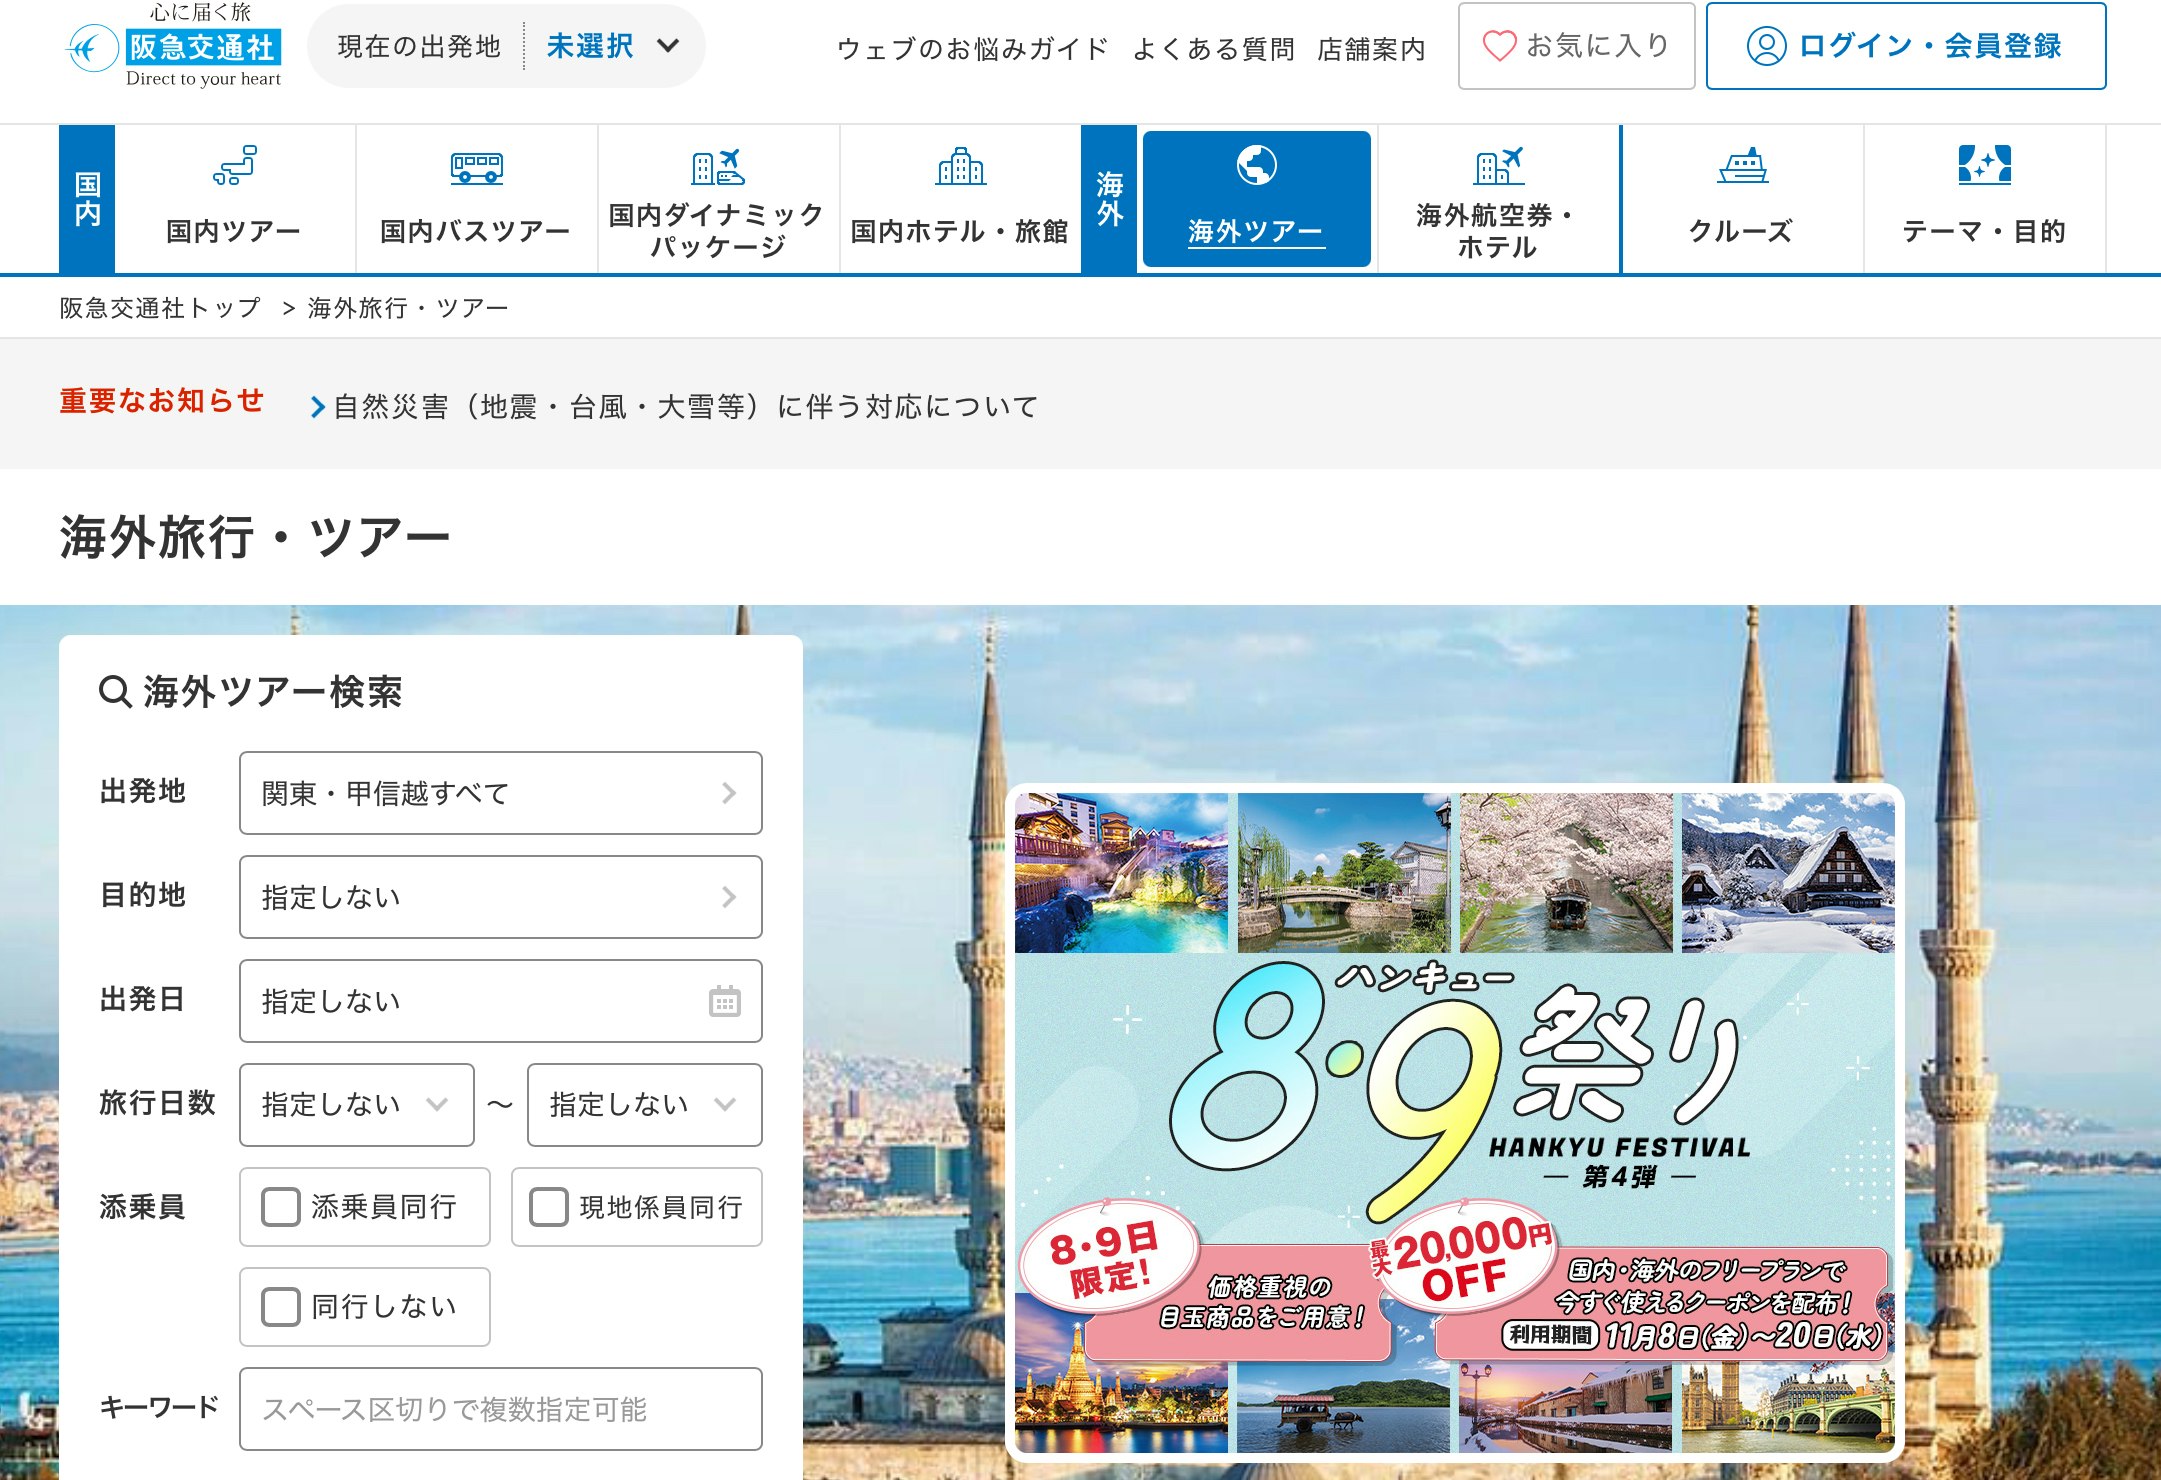Screen dimensions: 2161x1480
Task: Select 海外航空券・ホテル tab
Action: (1499, 199)
